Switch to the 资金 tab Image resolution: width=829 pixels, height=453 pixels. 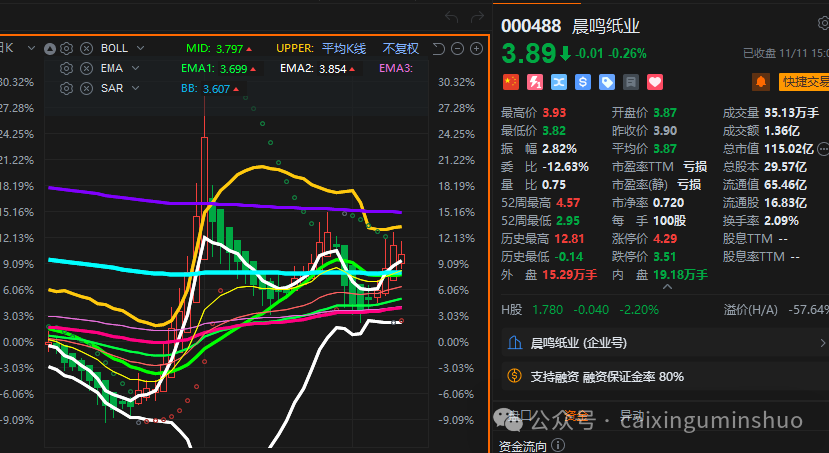pyautogui.click(x=575, y=415)
